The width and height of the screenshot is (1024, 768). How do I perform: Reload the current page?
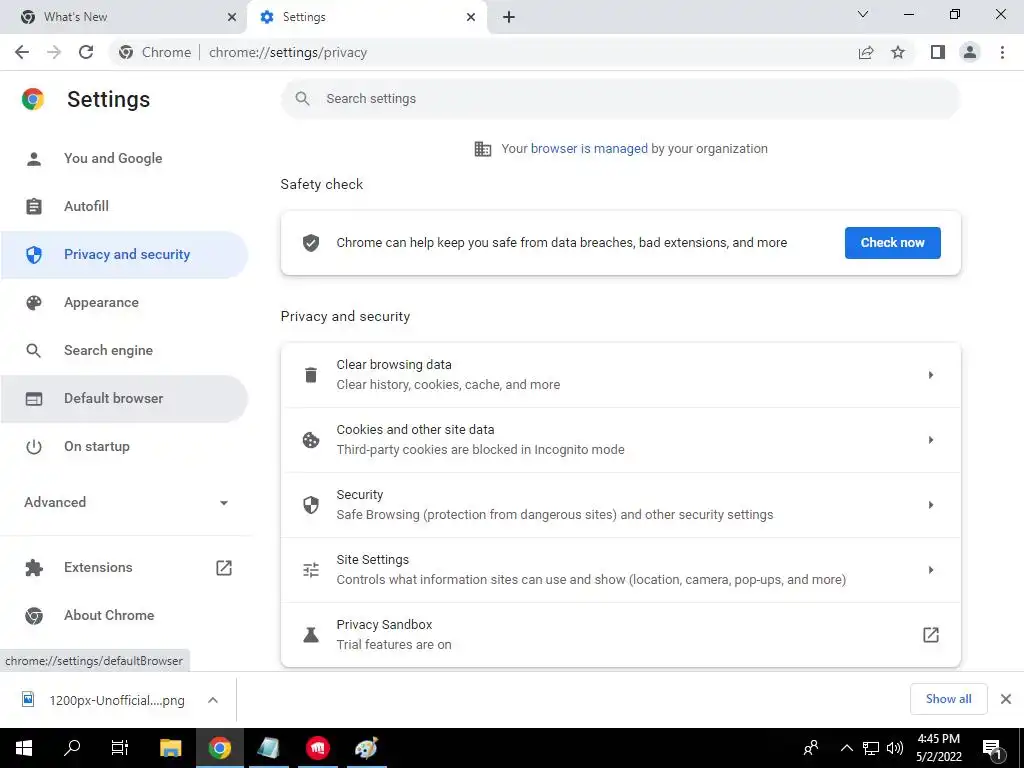tap(86, 52)
